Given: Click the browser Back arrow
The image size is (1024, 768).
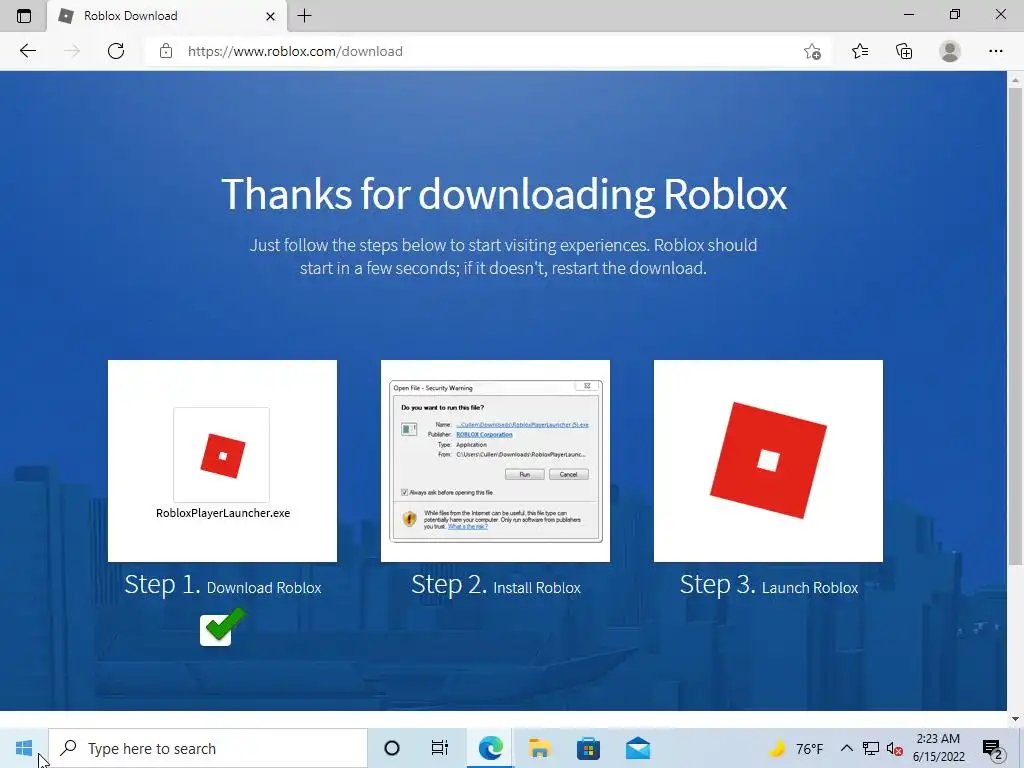Looking at the screenshot, I should [27, 51].
